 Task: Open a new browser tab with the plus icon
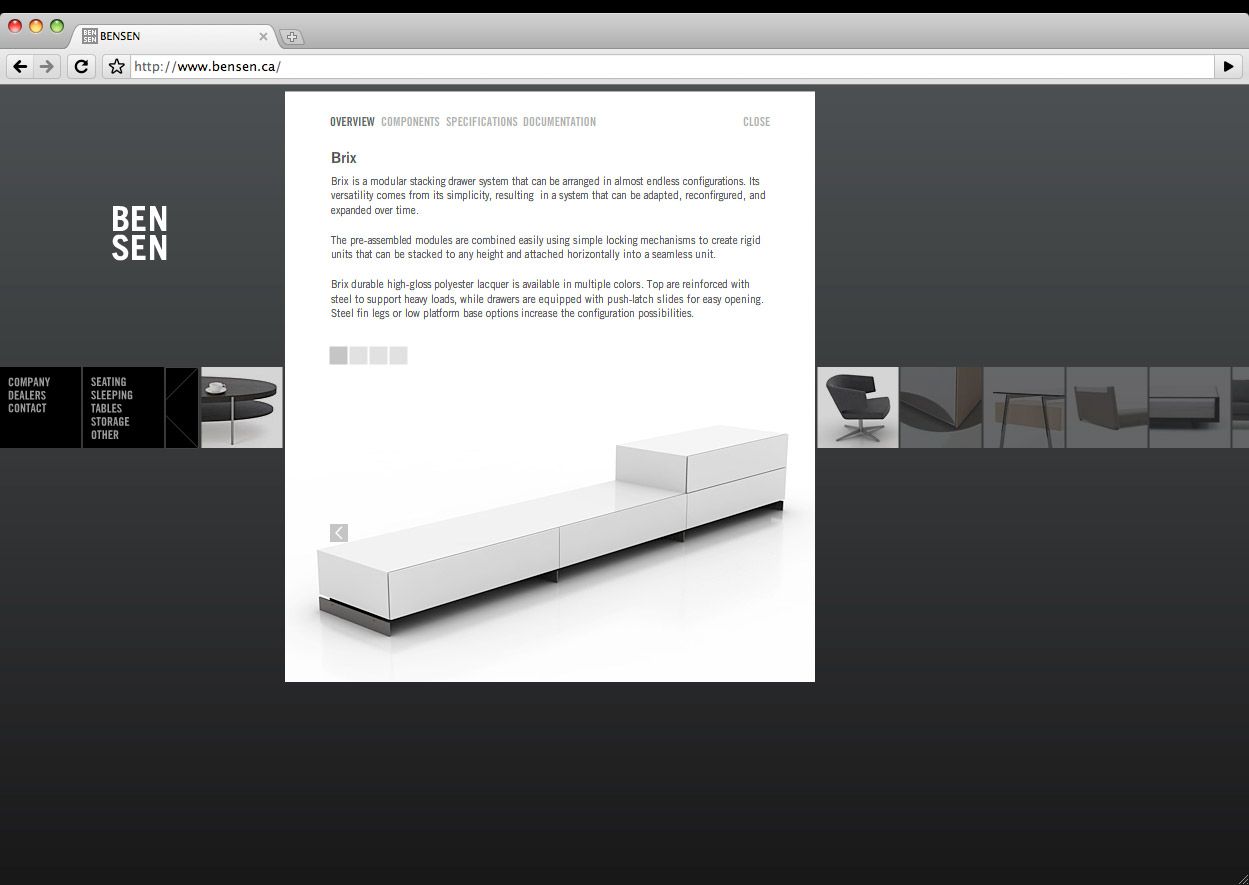click(x=291, y=36)
